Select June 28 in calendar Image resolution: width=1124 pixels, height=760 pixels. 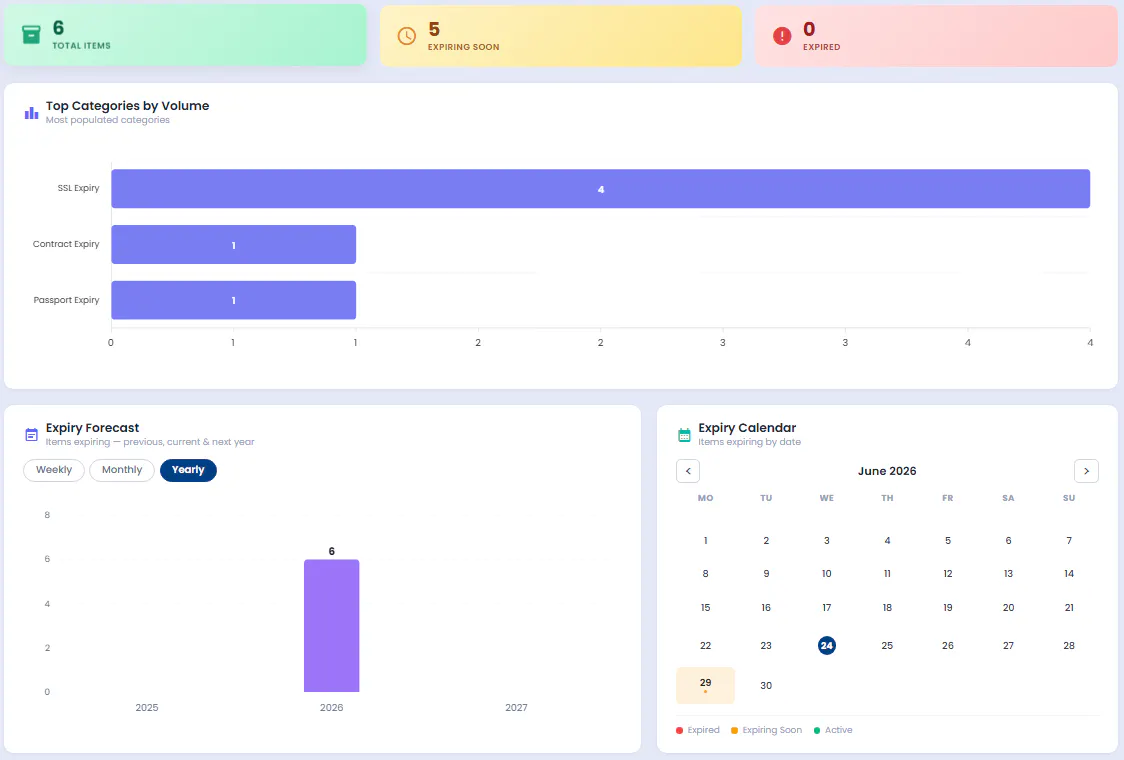coord(1069,645)
